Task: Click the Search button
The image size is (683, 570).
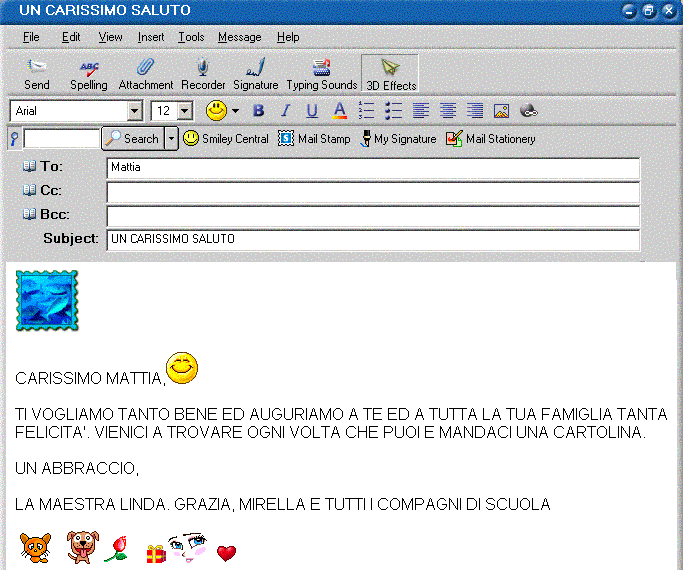Action: click(x=133, y=139)
